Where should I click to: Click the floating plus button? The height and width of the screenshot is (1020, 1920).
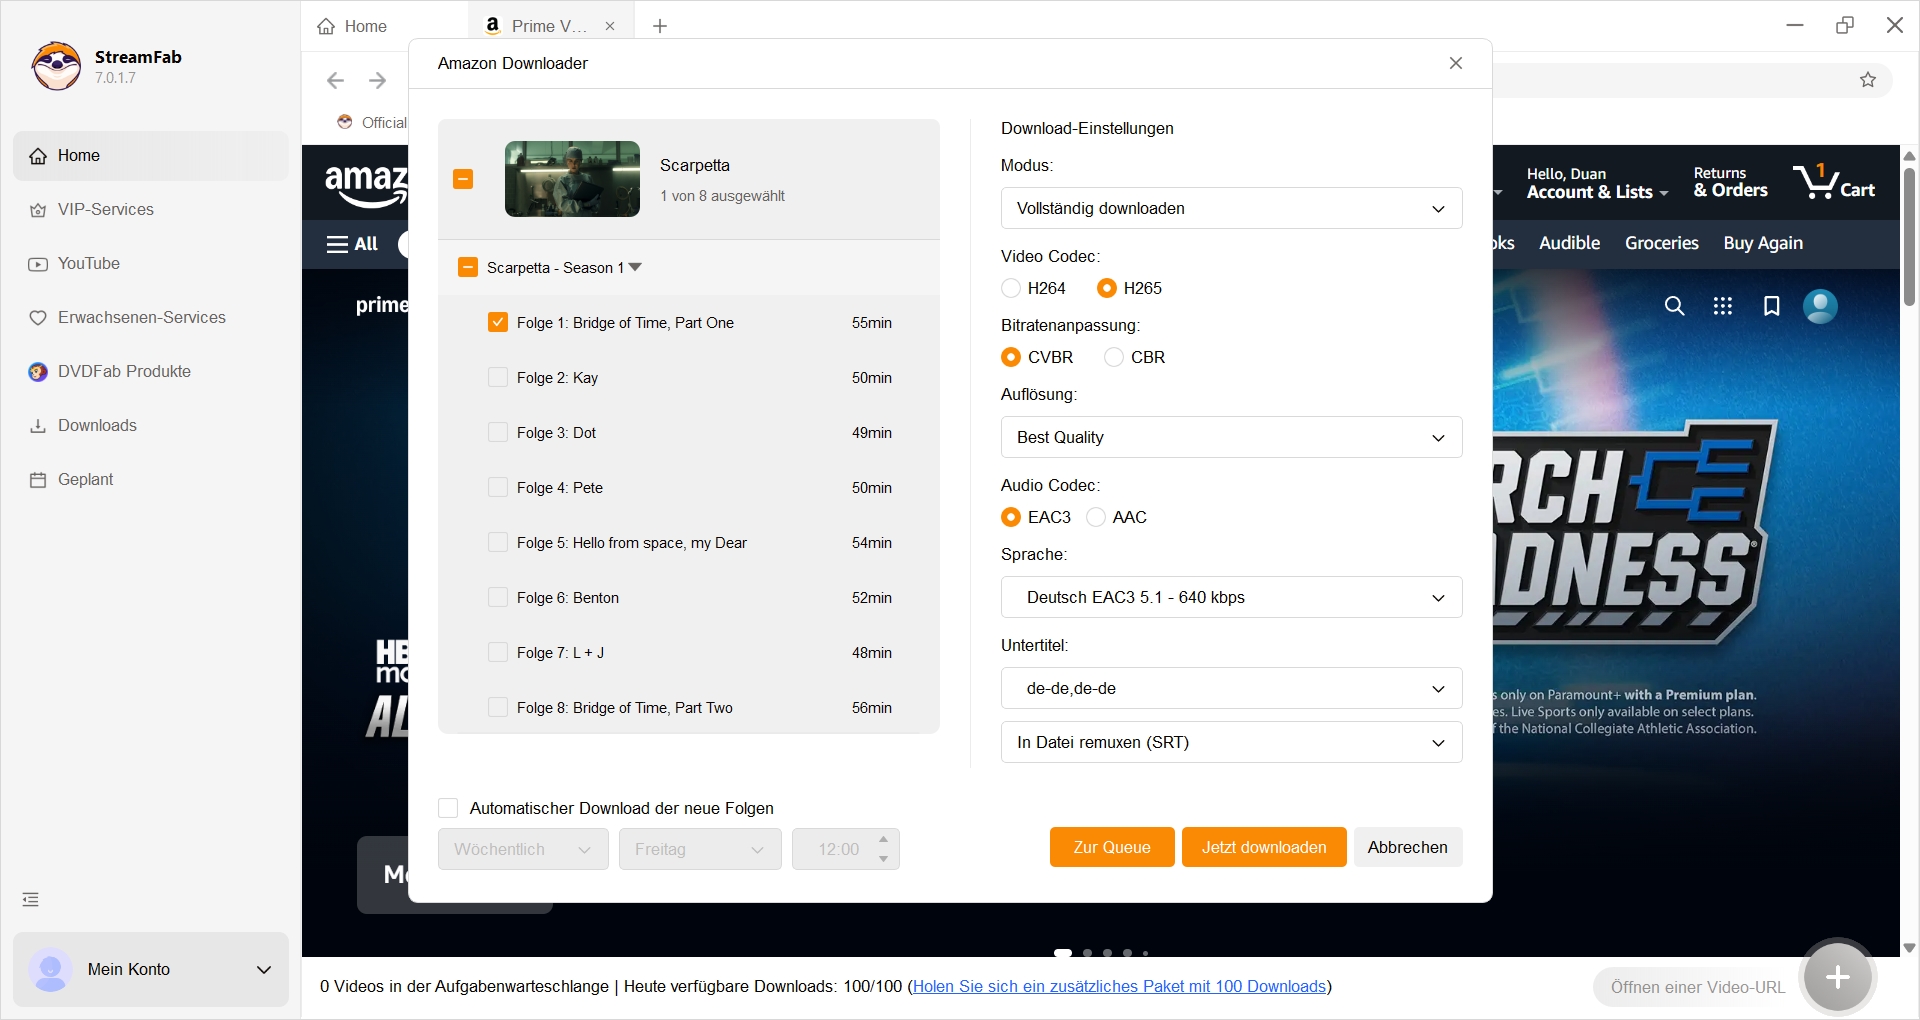1837,977
